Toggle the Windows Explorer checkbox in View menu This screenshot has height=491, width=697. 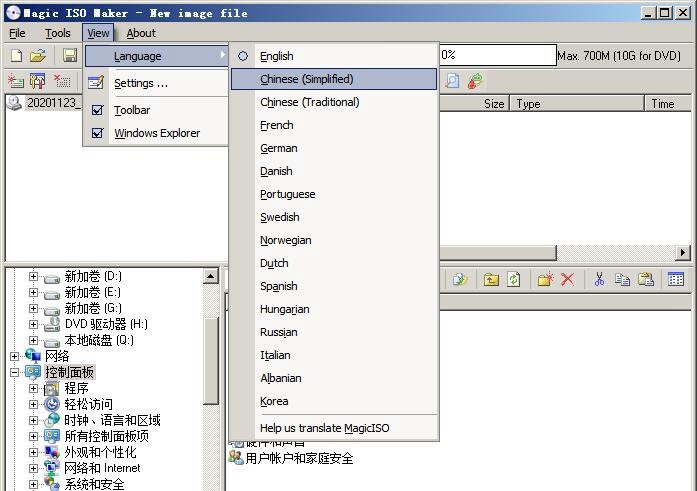97,133
